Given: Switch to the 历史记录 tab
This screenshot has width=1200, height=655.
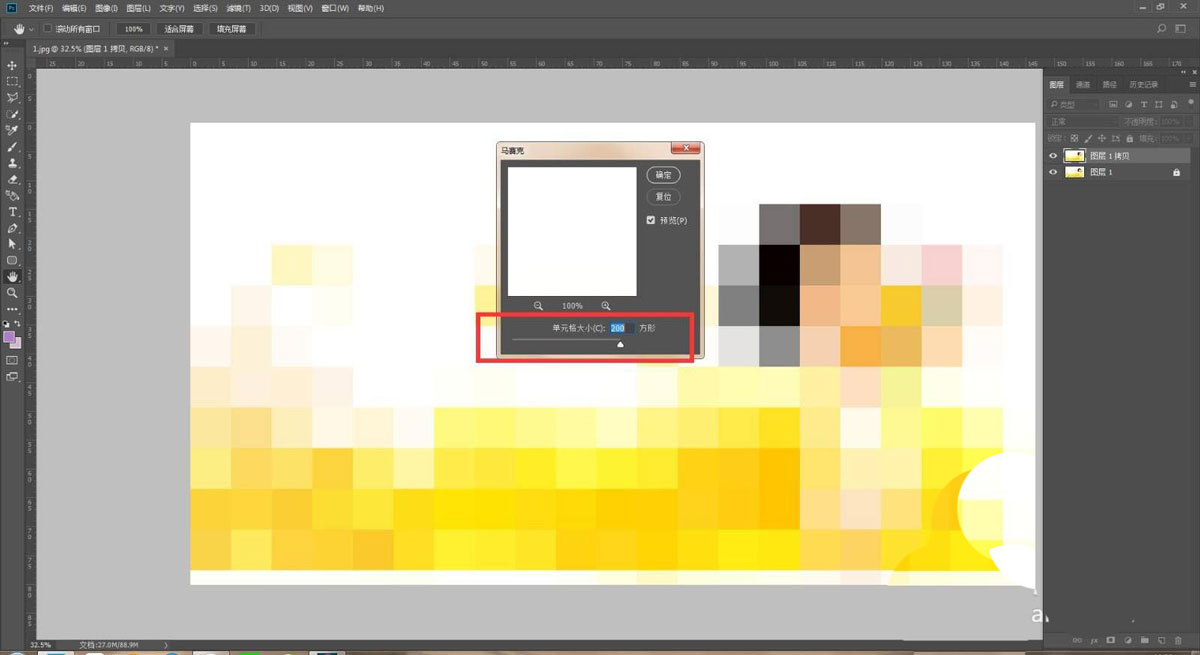Looking at the screenshot, I should tap(1142, 85).
